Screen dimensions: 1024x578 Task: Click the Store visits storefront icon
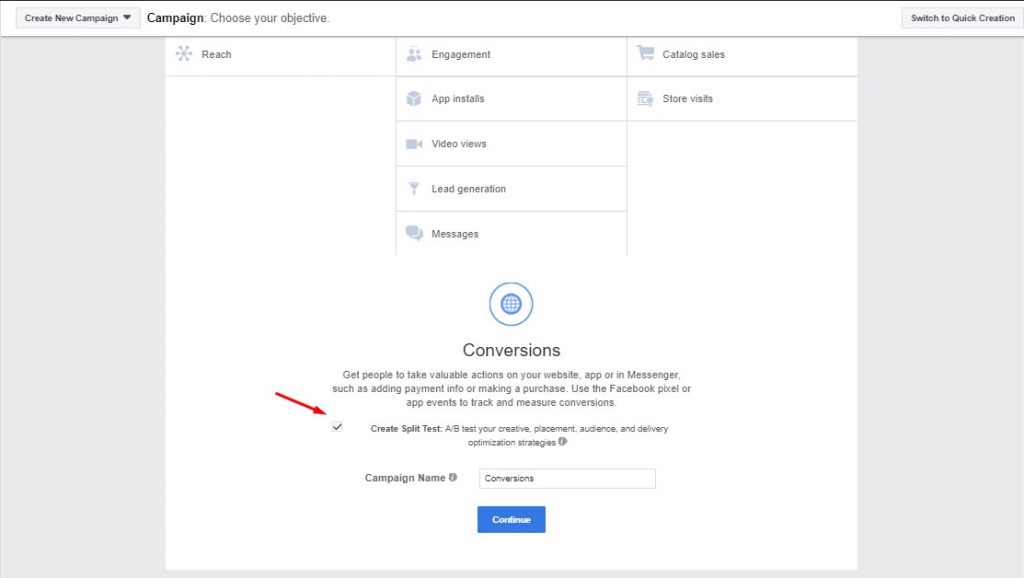(645, 98)
